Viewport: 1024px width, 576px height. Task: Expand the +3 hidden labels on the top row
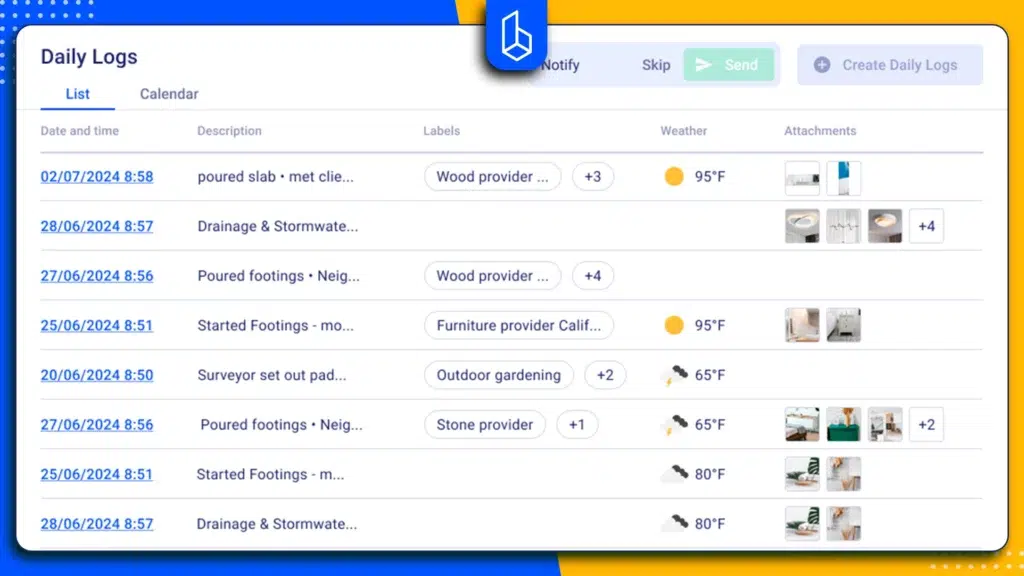coord(593,176)
